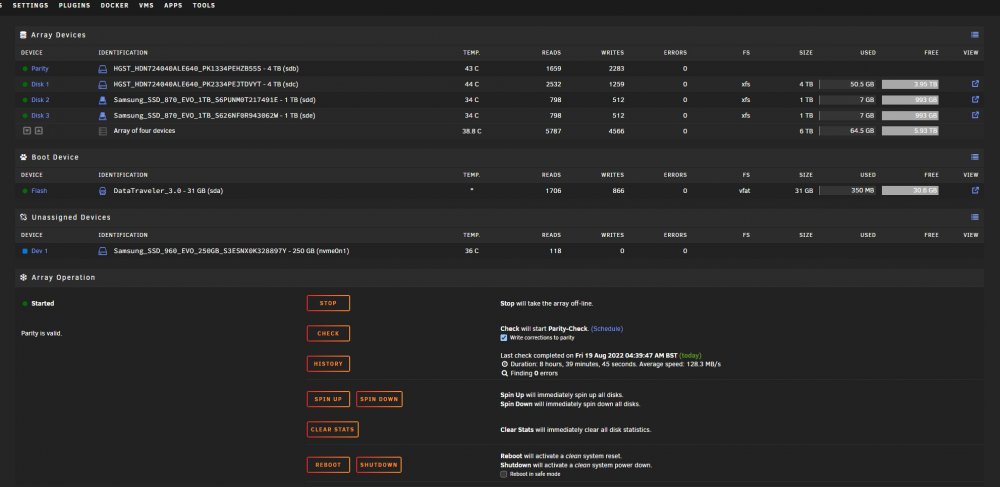The width and height of the screenshot is (1000, 487).
Task: Enable Reboot in safe mode checkbox
Action: (504, 474)
